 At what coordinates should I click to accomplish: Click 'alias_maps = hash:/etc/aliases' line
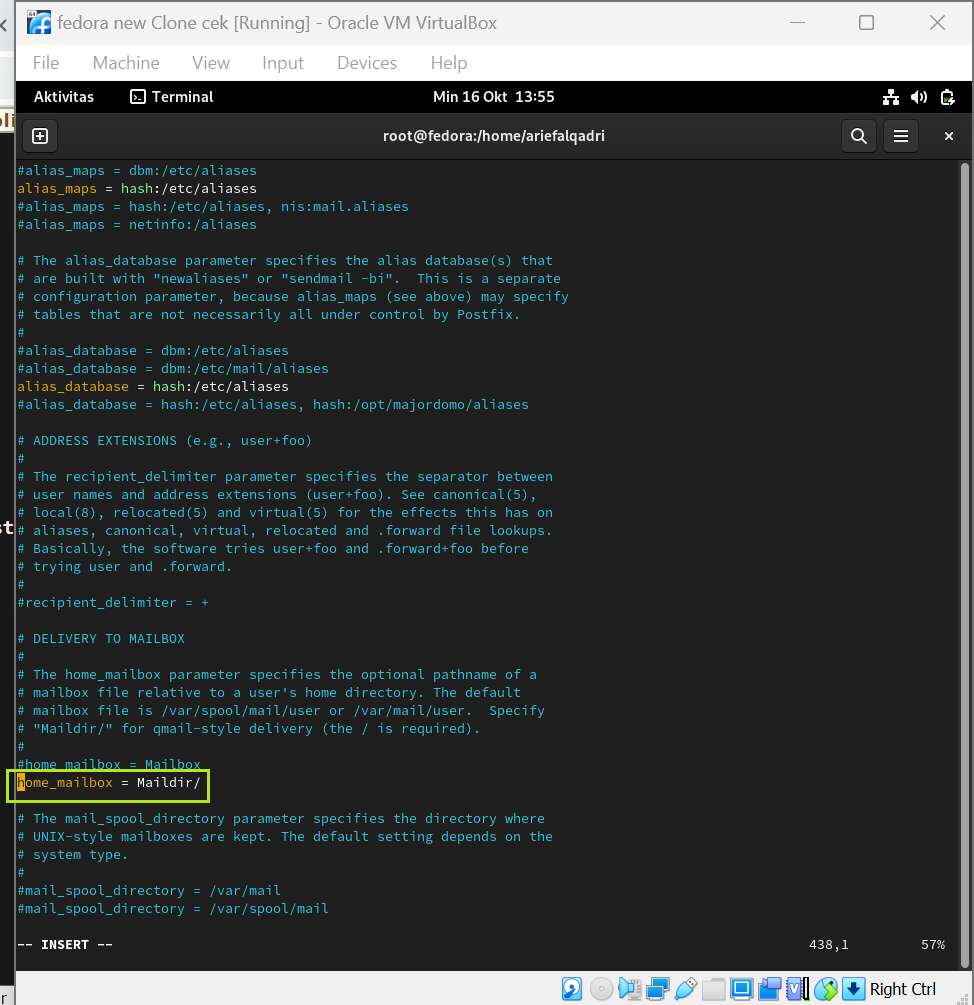[137, 188]
